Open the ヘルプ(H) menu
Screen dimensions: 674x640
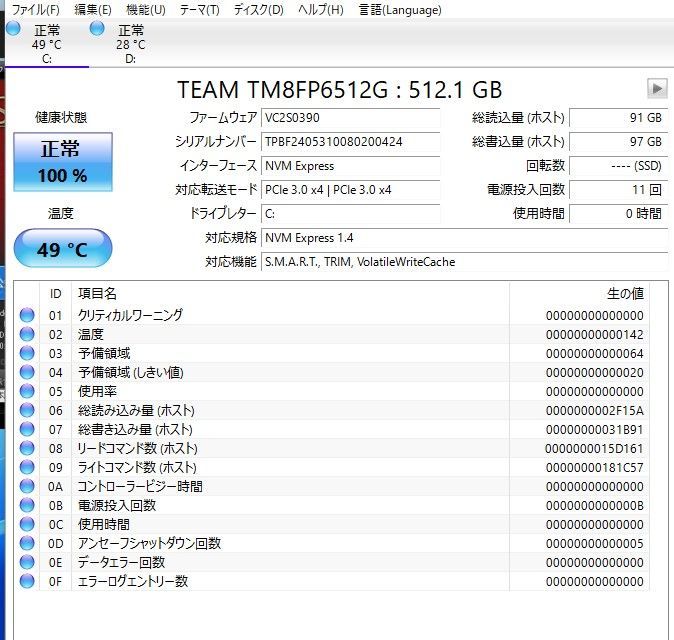click(321, 9)
